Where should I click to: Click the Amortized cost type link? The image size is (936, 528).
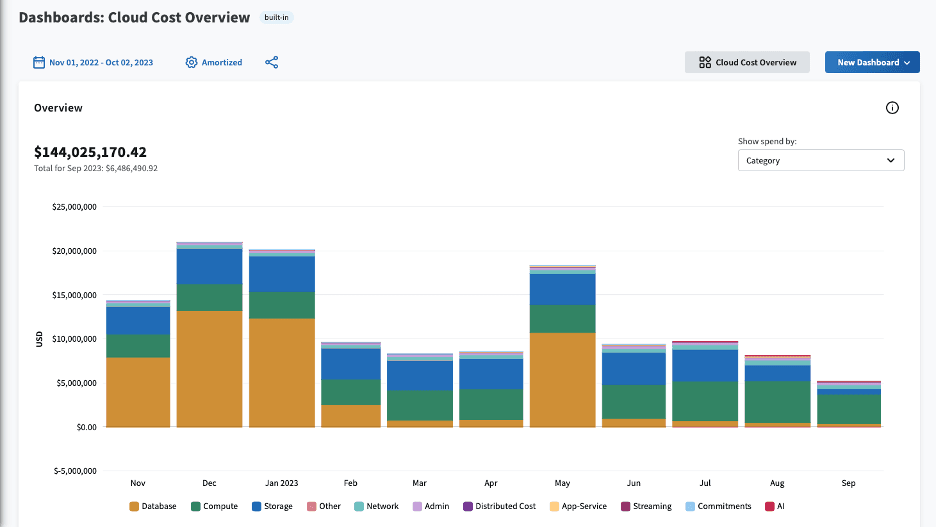(x=221, y=62)
